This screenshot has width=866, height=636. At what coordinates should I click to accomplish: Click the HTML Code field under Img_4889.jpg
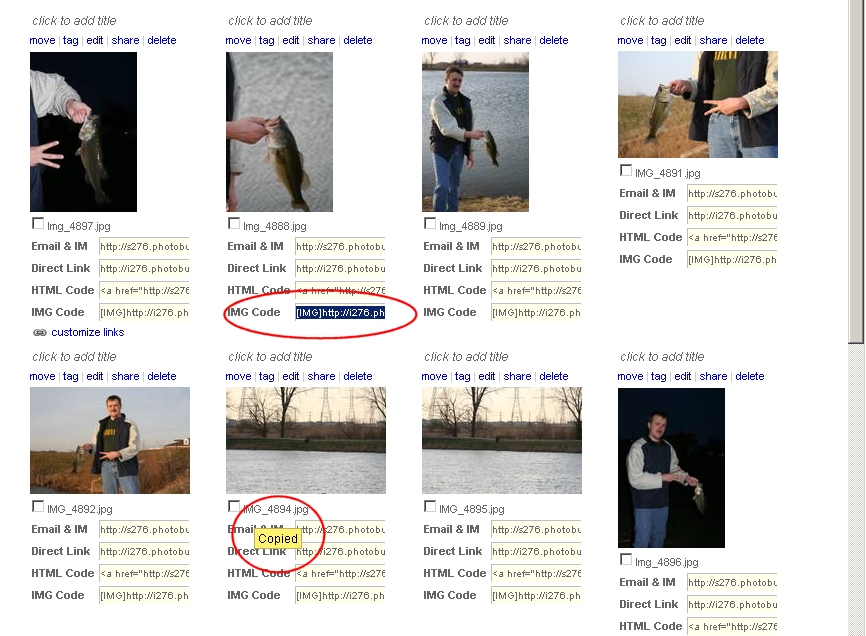pos(536,291)
